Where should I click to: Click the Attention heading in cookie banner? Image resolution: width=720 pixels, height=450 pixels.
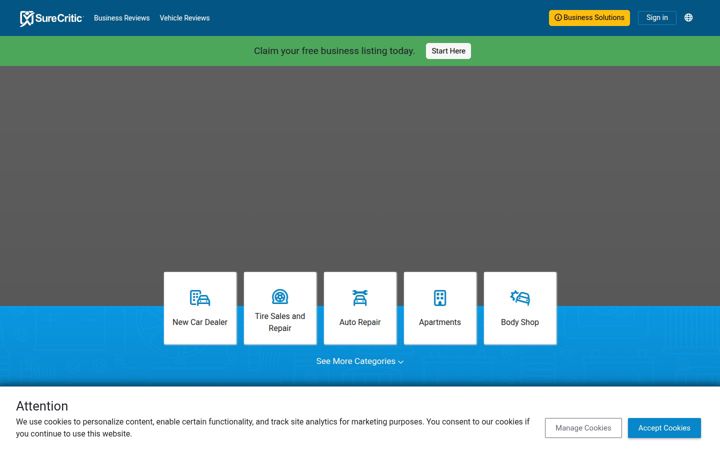[x=42, y=406]
